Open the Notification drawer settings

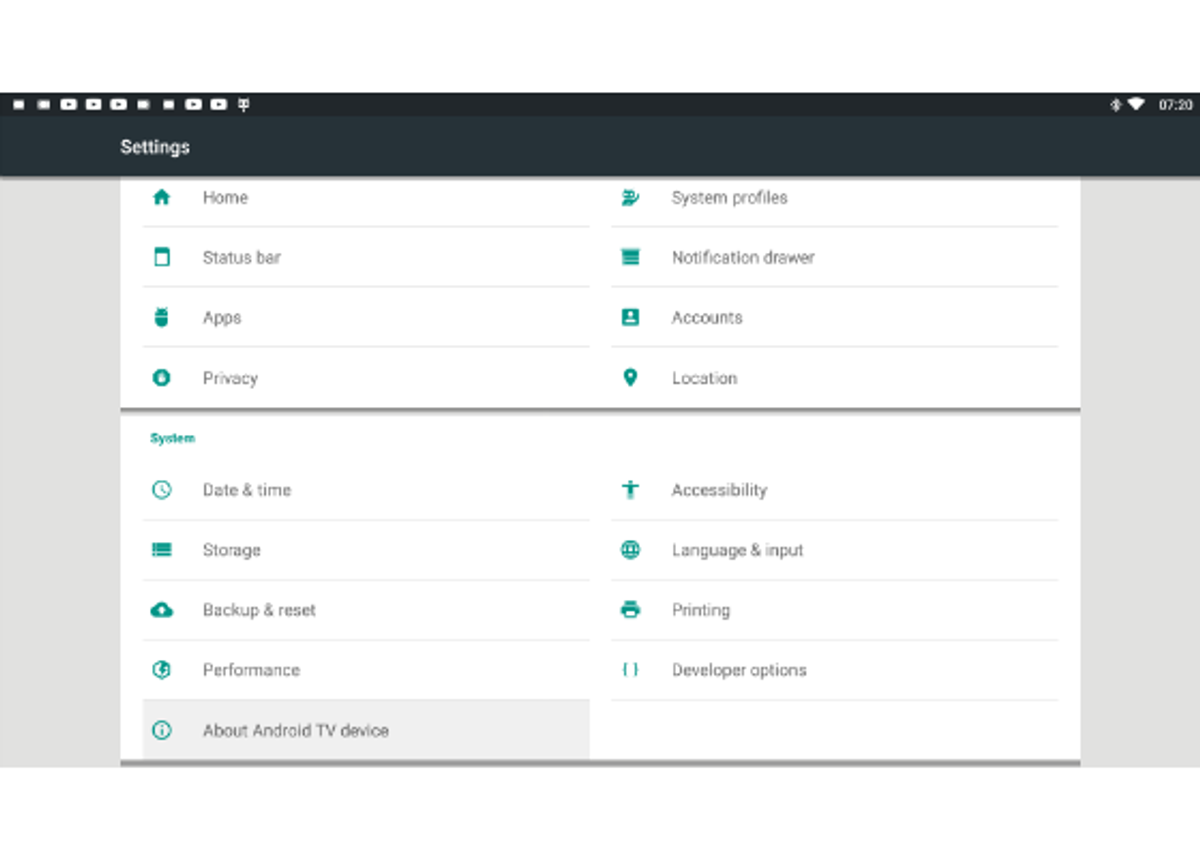tap(742, 257)
